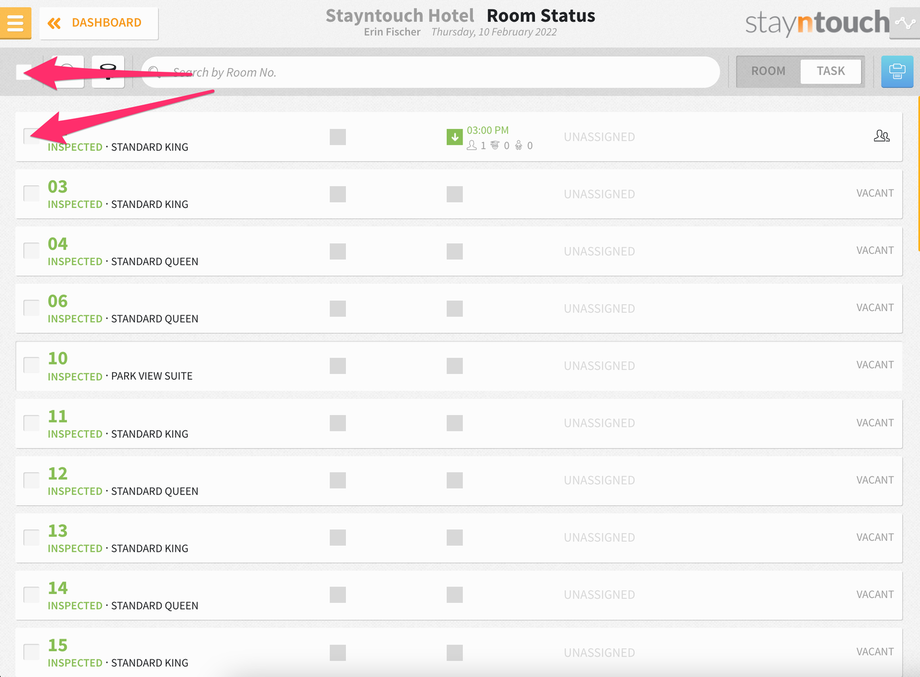Open the room filter funnel button
920x677 pixels.
[x=108, y=72]
